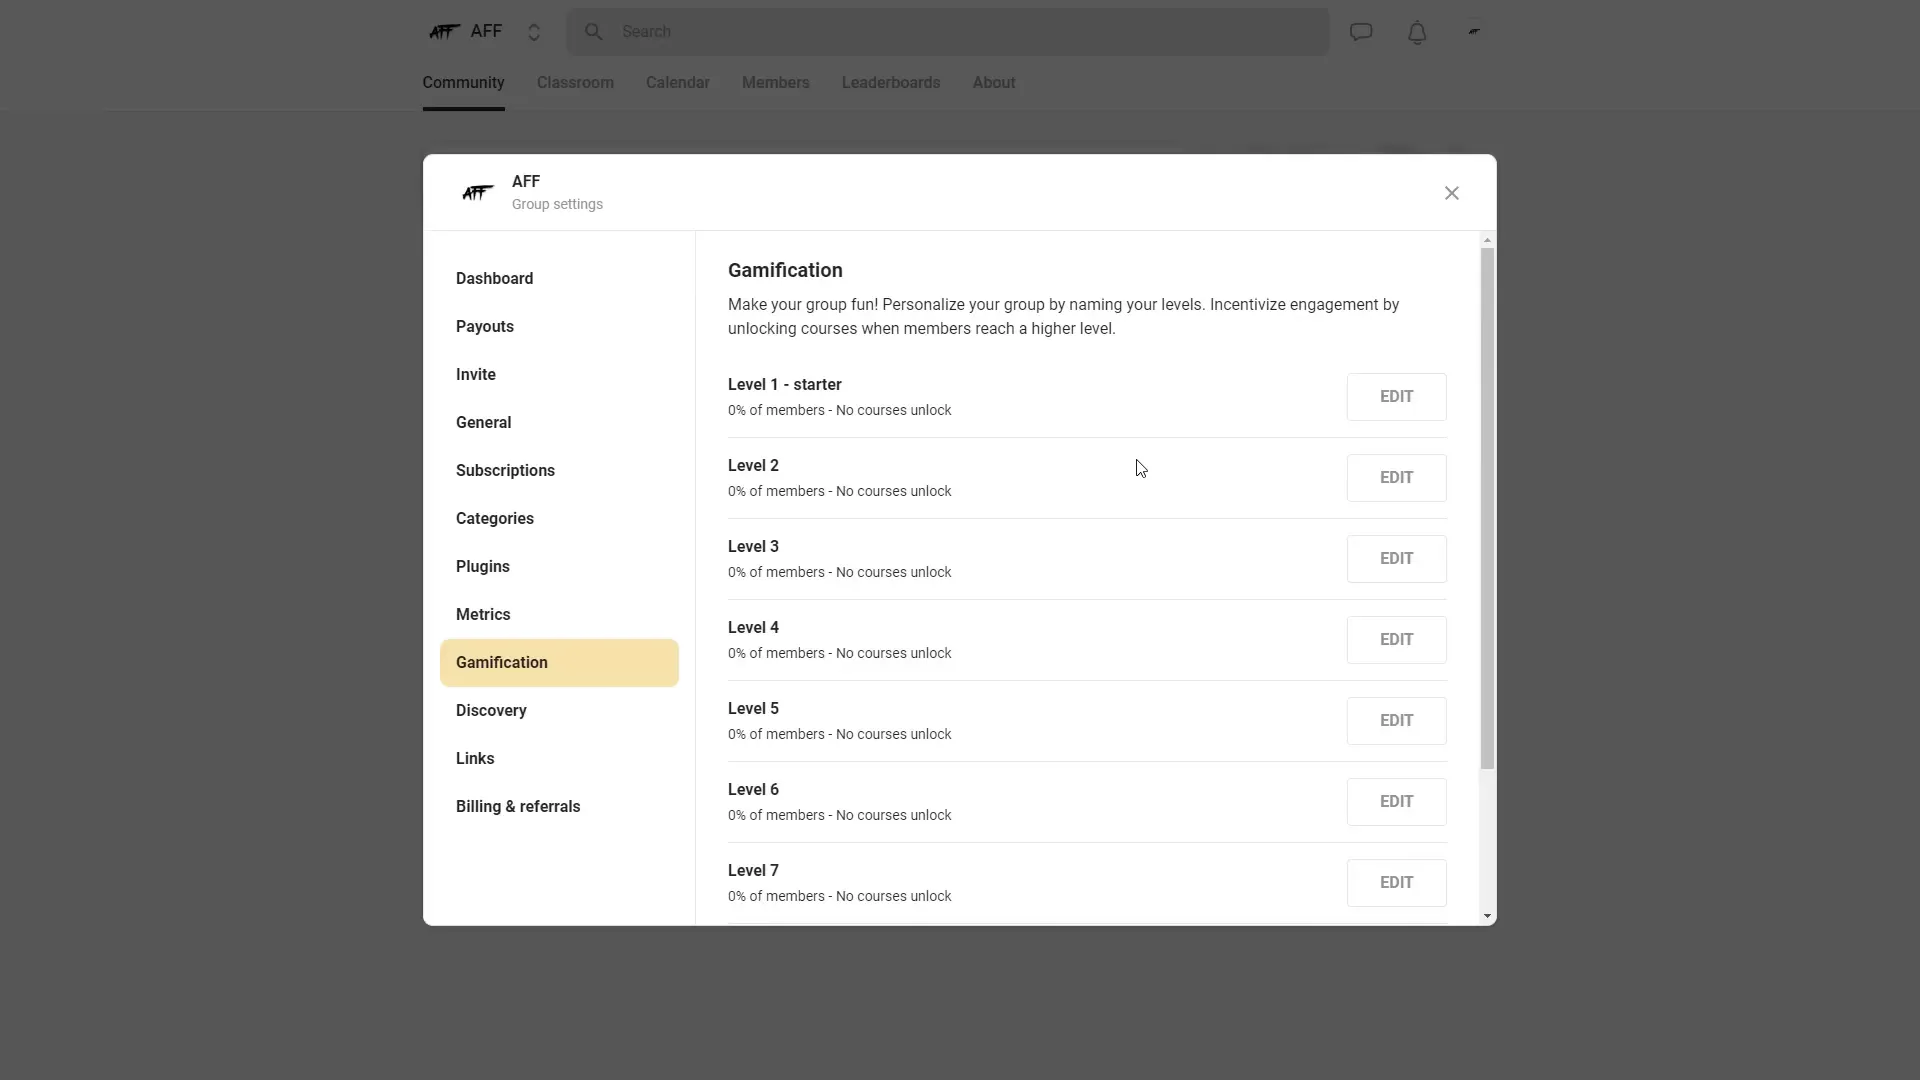Open the Calendar tab

[x=678, y=83]
